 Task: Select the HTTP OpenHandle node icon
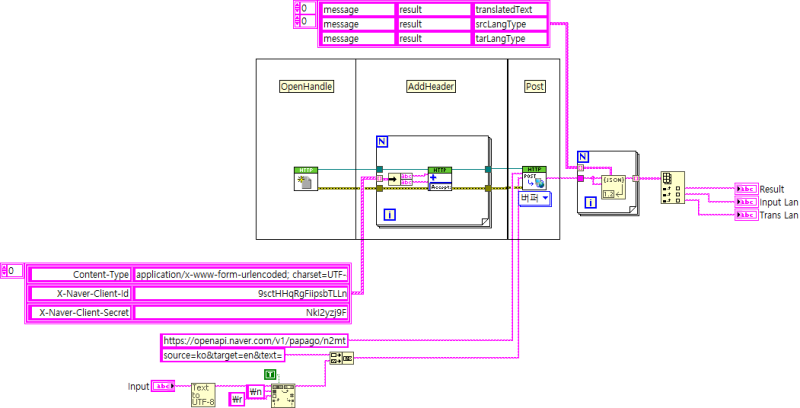pos(306,179)
